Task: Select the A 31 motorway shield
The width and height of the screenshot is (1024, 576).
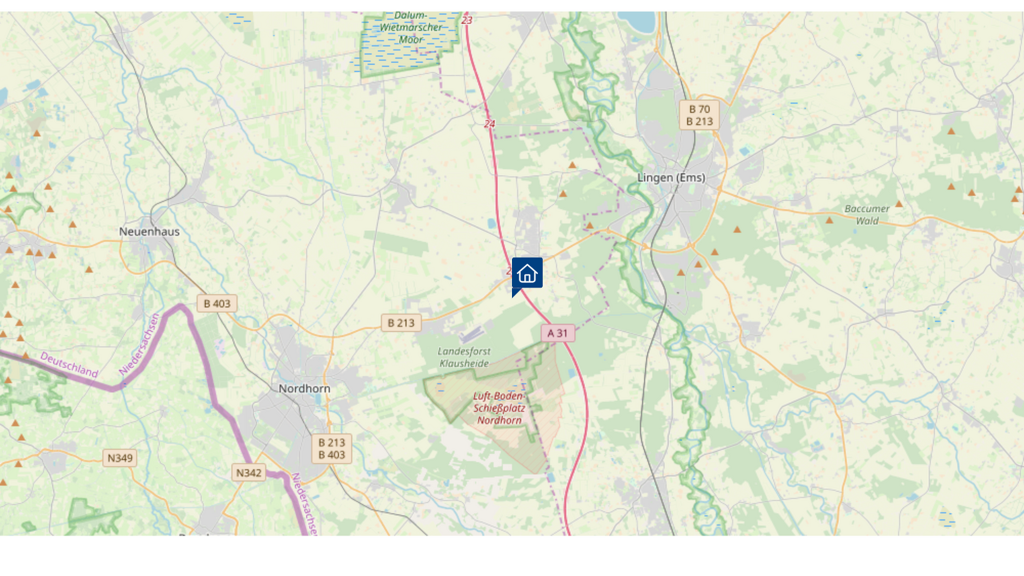Action: (558, 333)
